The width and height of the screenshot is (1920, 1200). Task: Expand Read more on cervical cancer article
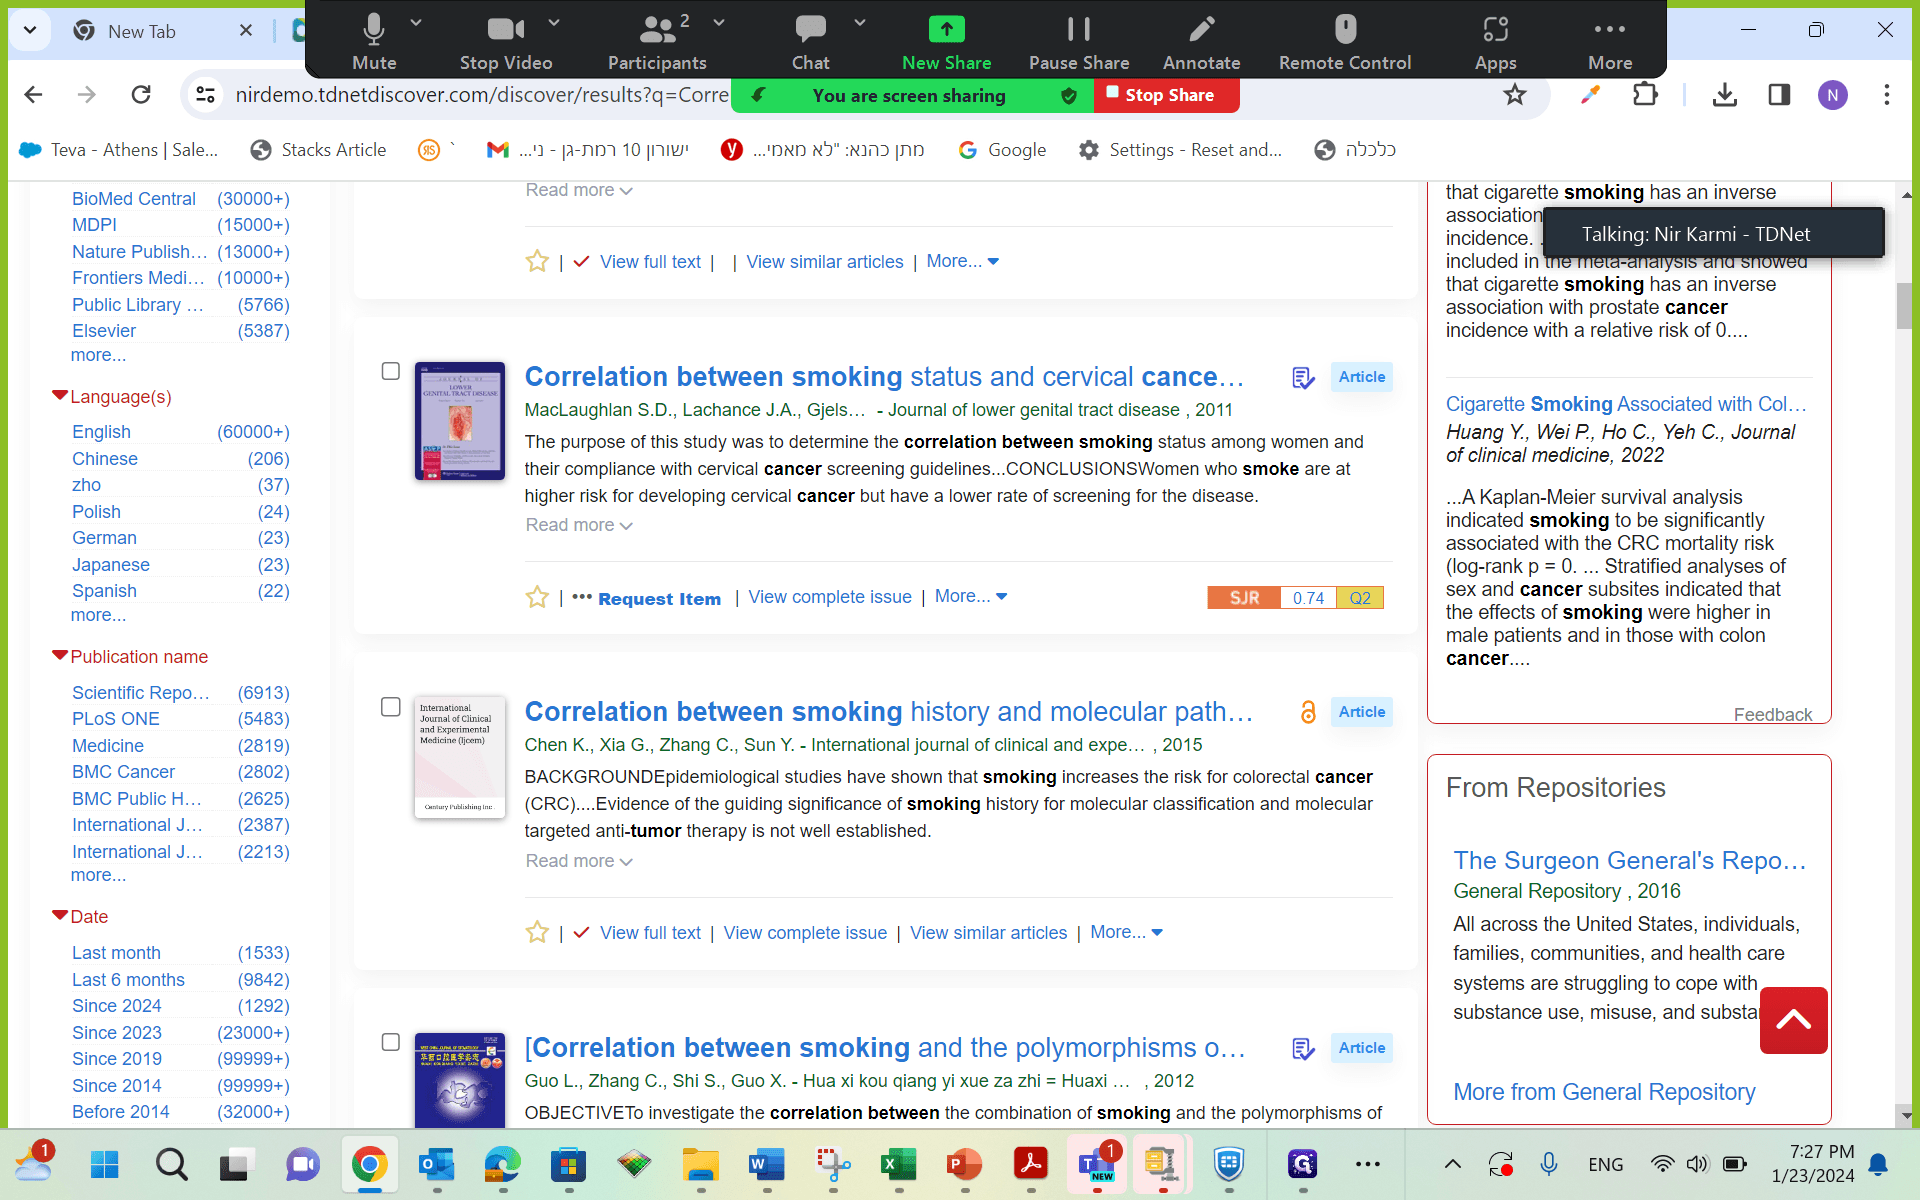coord(579,525)
